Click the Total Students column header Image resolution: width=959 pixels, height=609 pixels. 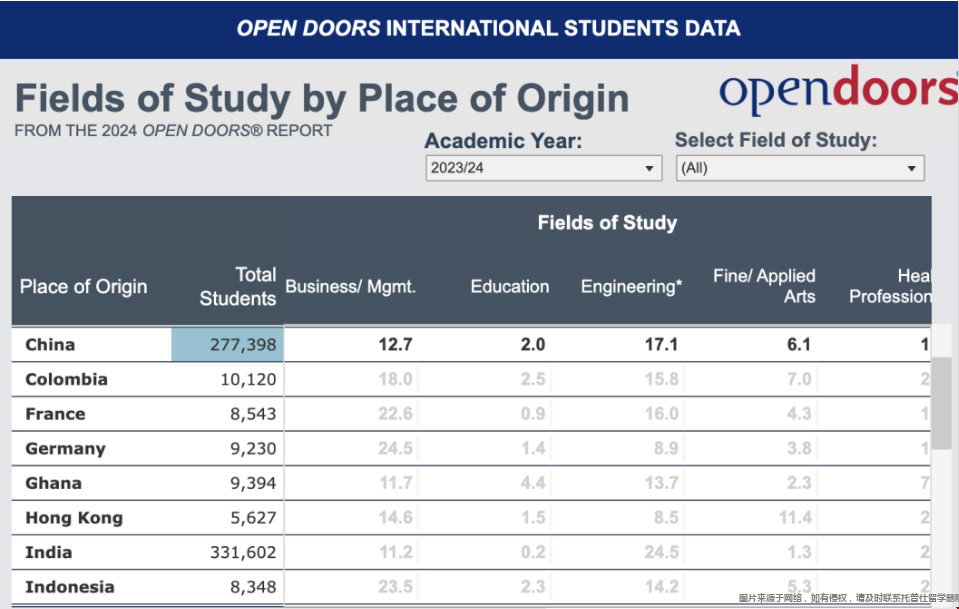click(x=238, y=287)
